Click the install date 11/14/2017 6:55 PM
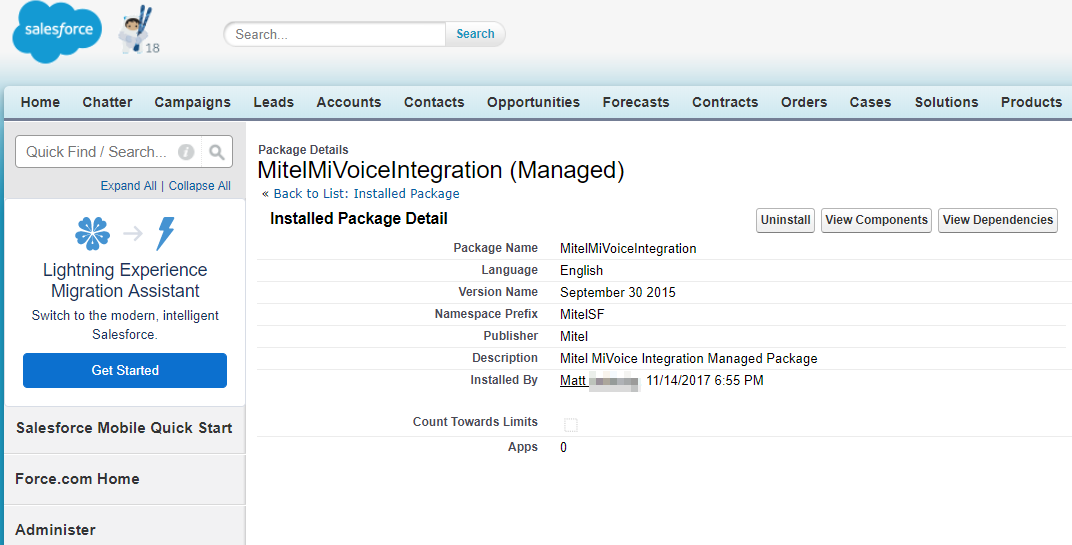The height and width of the screenshot is (545, 1072). (x=705, y=380)
